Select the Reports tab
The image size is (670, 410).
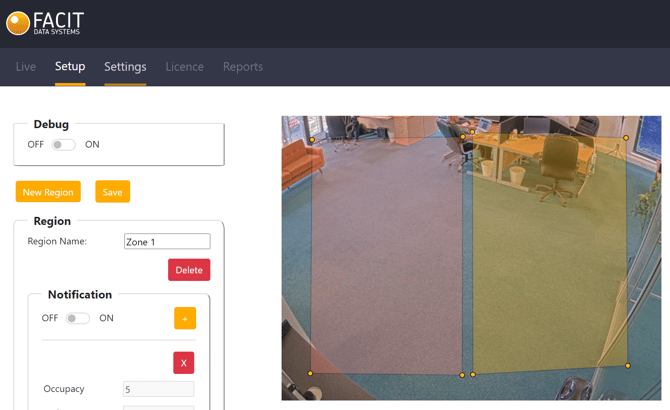pyautogui.click(x=243, y=67)
